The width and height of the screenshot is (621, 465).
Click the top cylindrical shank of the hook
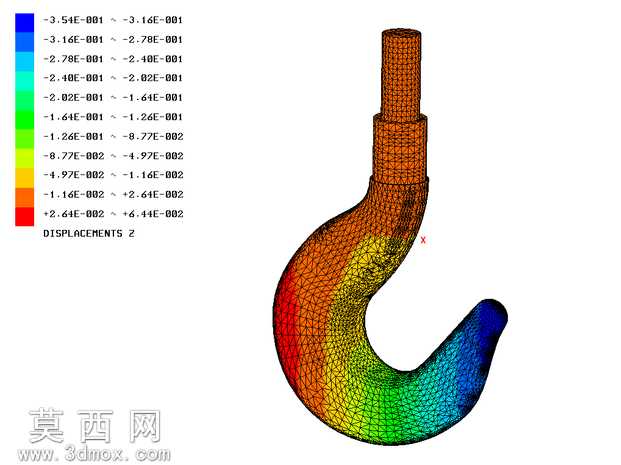(401, 73)
